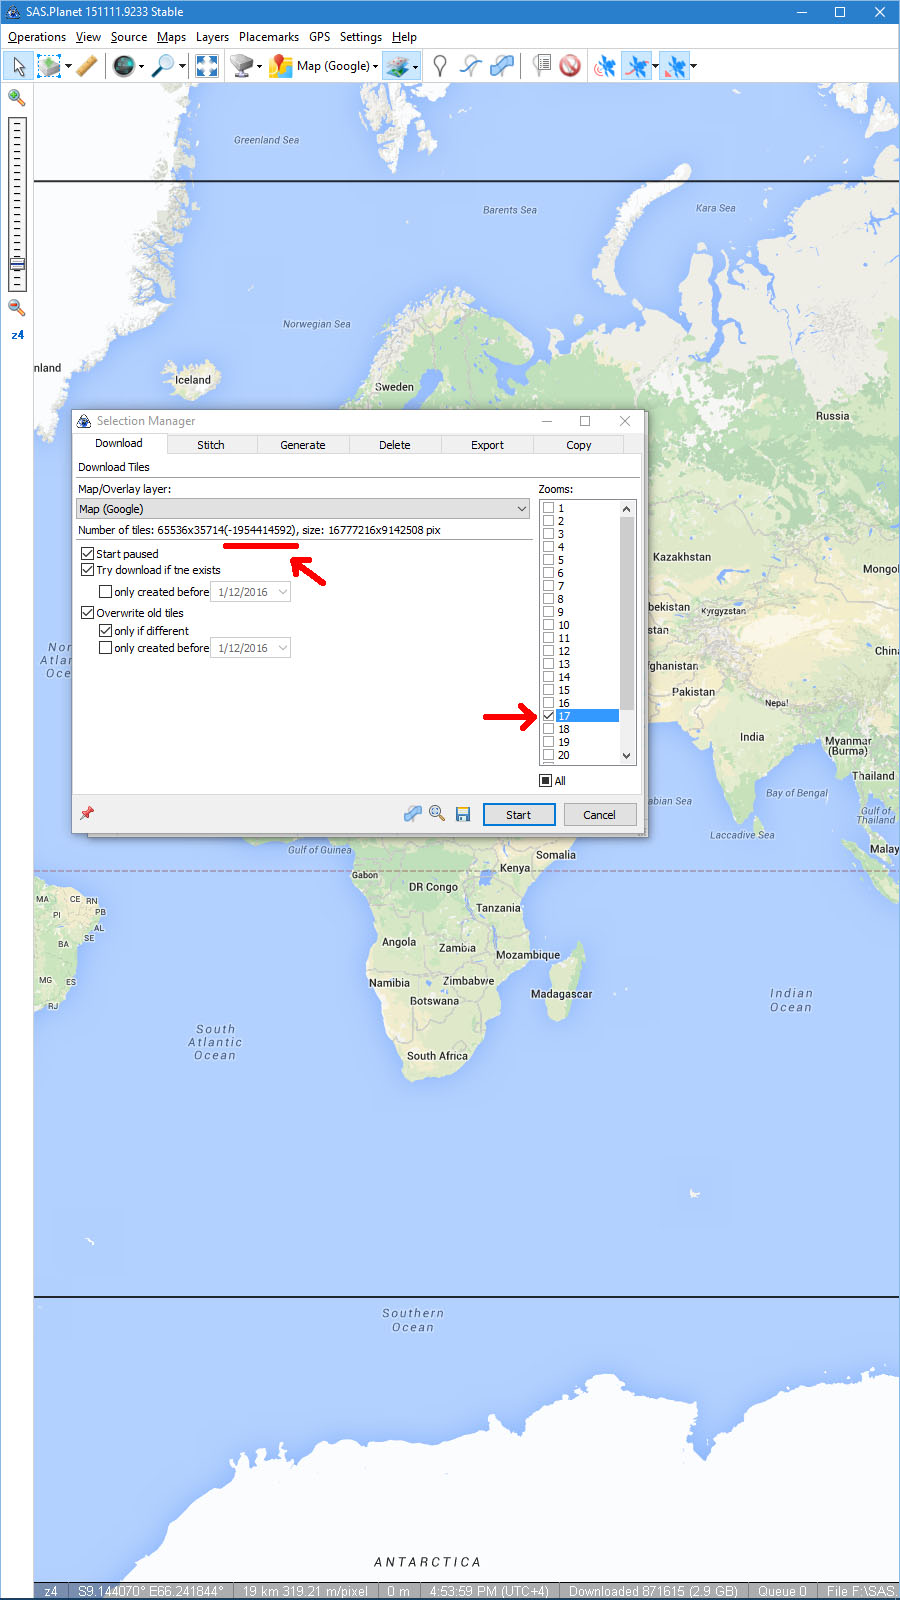
Task: Click the zoom-in magnifier above zoom slider
Action: pos(17,97)
